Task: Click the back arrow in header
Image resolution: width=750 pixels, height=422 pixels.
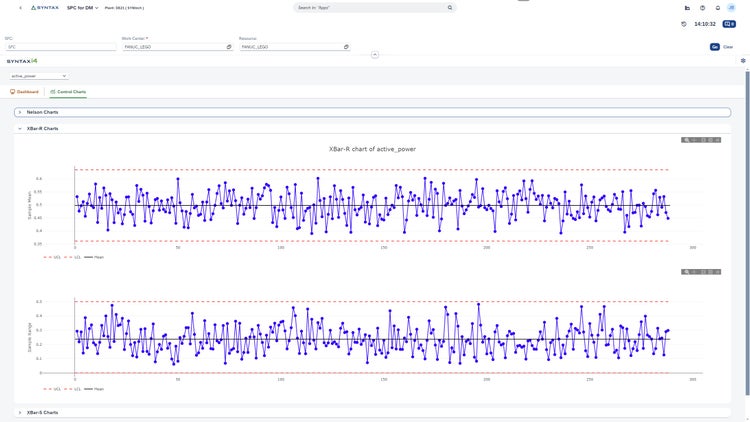Action: click(x=21, y=8)
